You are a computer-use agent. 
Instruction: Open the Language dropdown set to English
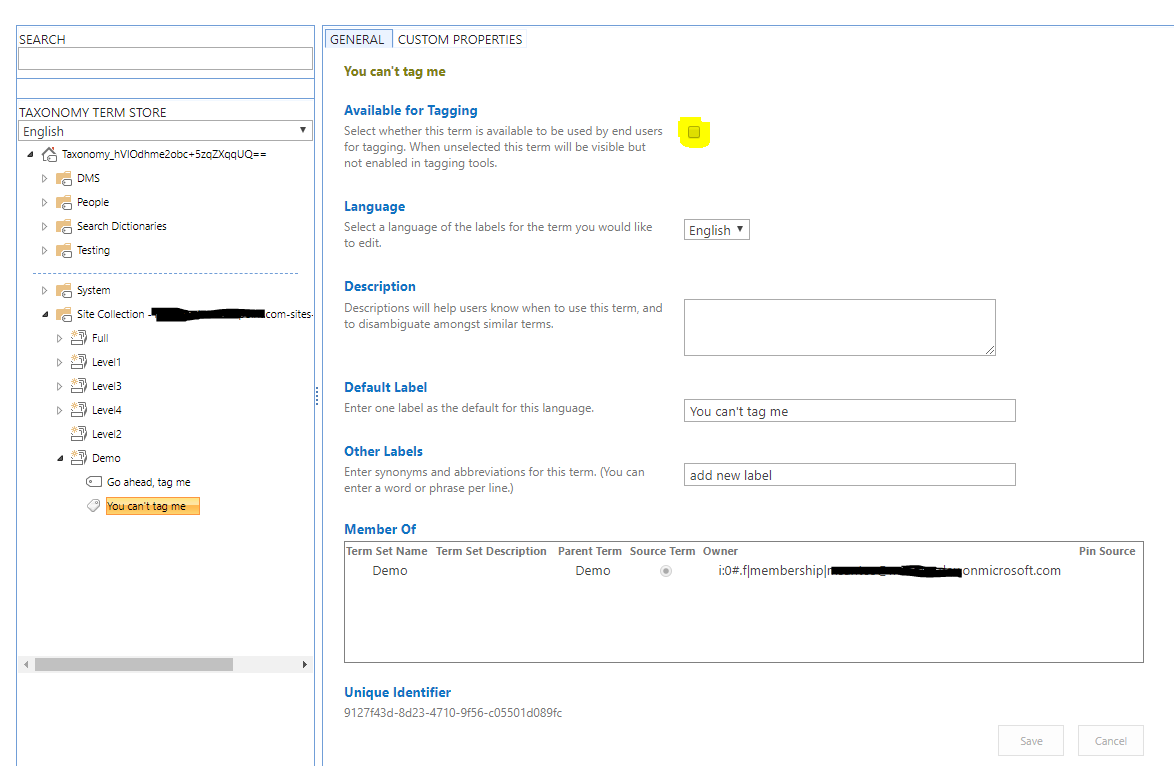pos(717,229)
